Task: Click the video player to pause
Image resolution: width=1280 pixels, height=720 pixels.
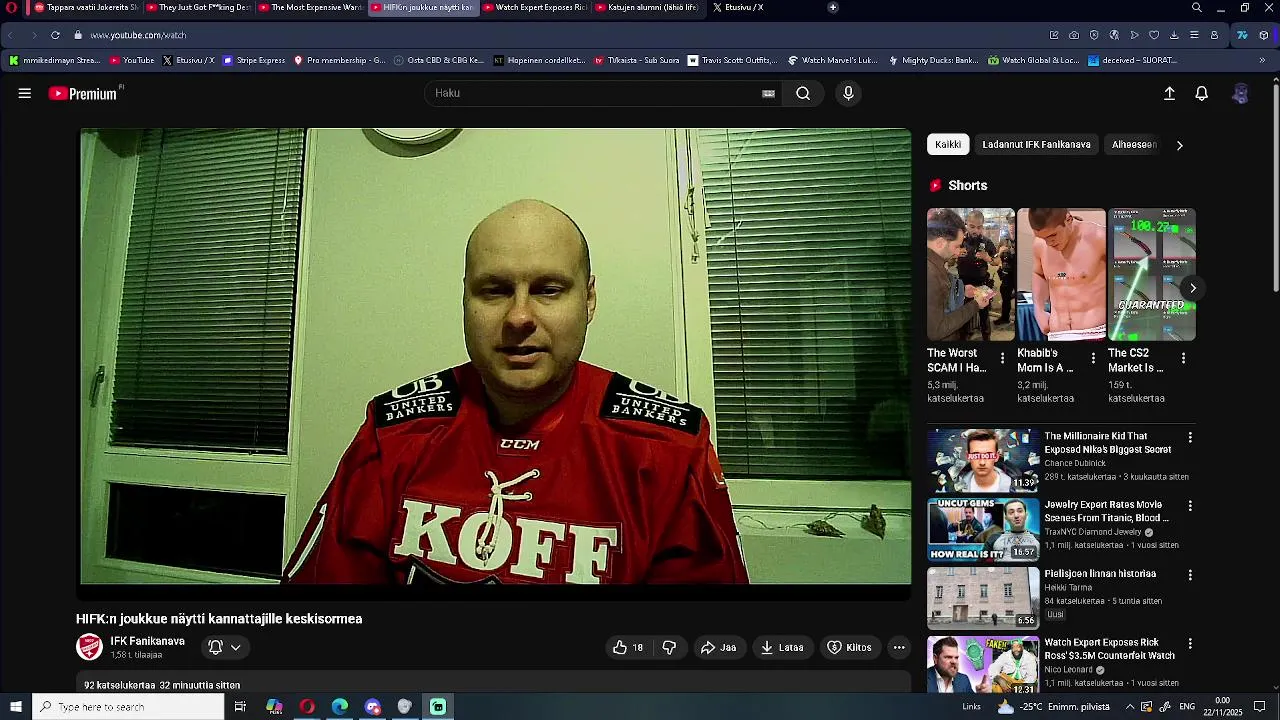Action: [x=495, y=356]
